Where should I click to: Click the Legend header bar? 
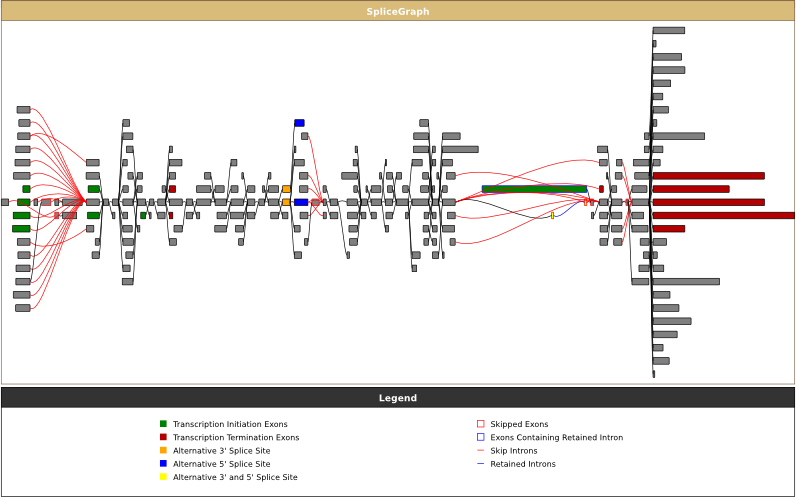click(397, 398)
